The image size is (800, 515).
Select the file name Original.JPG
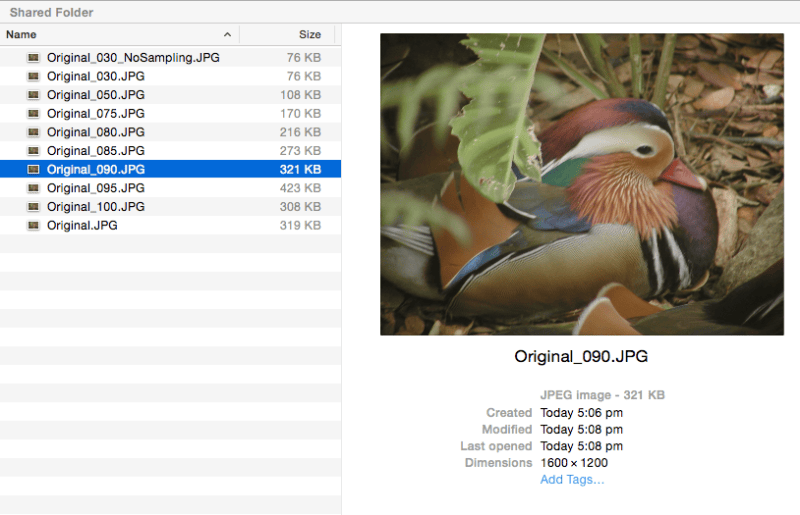(82, 225)
